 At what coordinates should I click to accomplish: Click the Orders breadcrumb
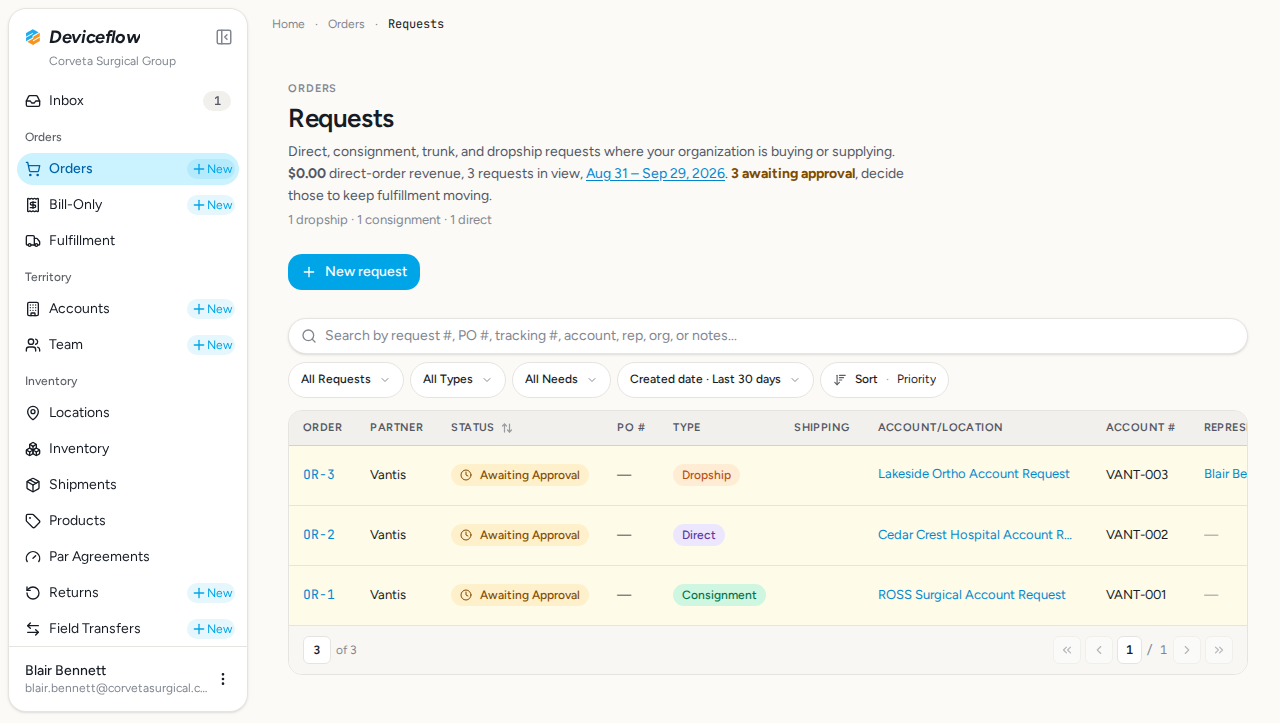(346, 24)
